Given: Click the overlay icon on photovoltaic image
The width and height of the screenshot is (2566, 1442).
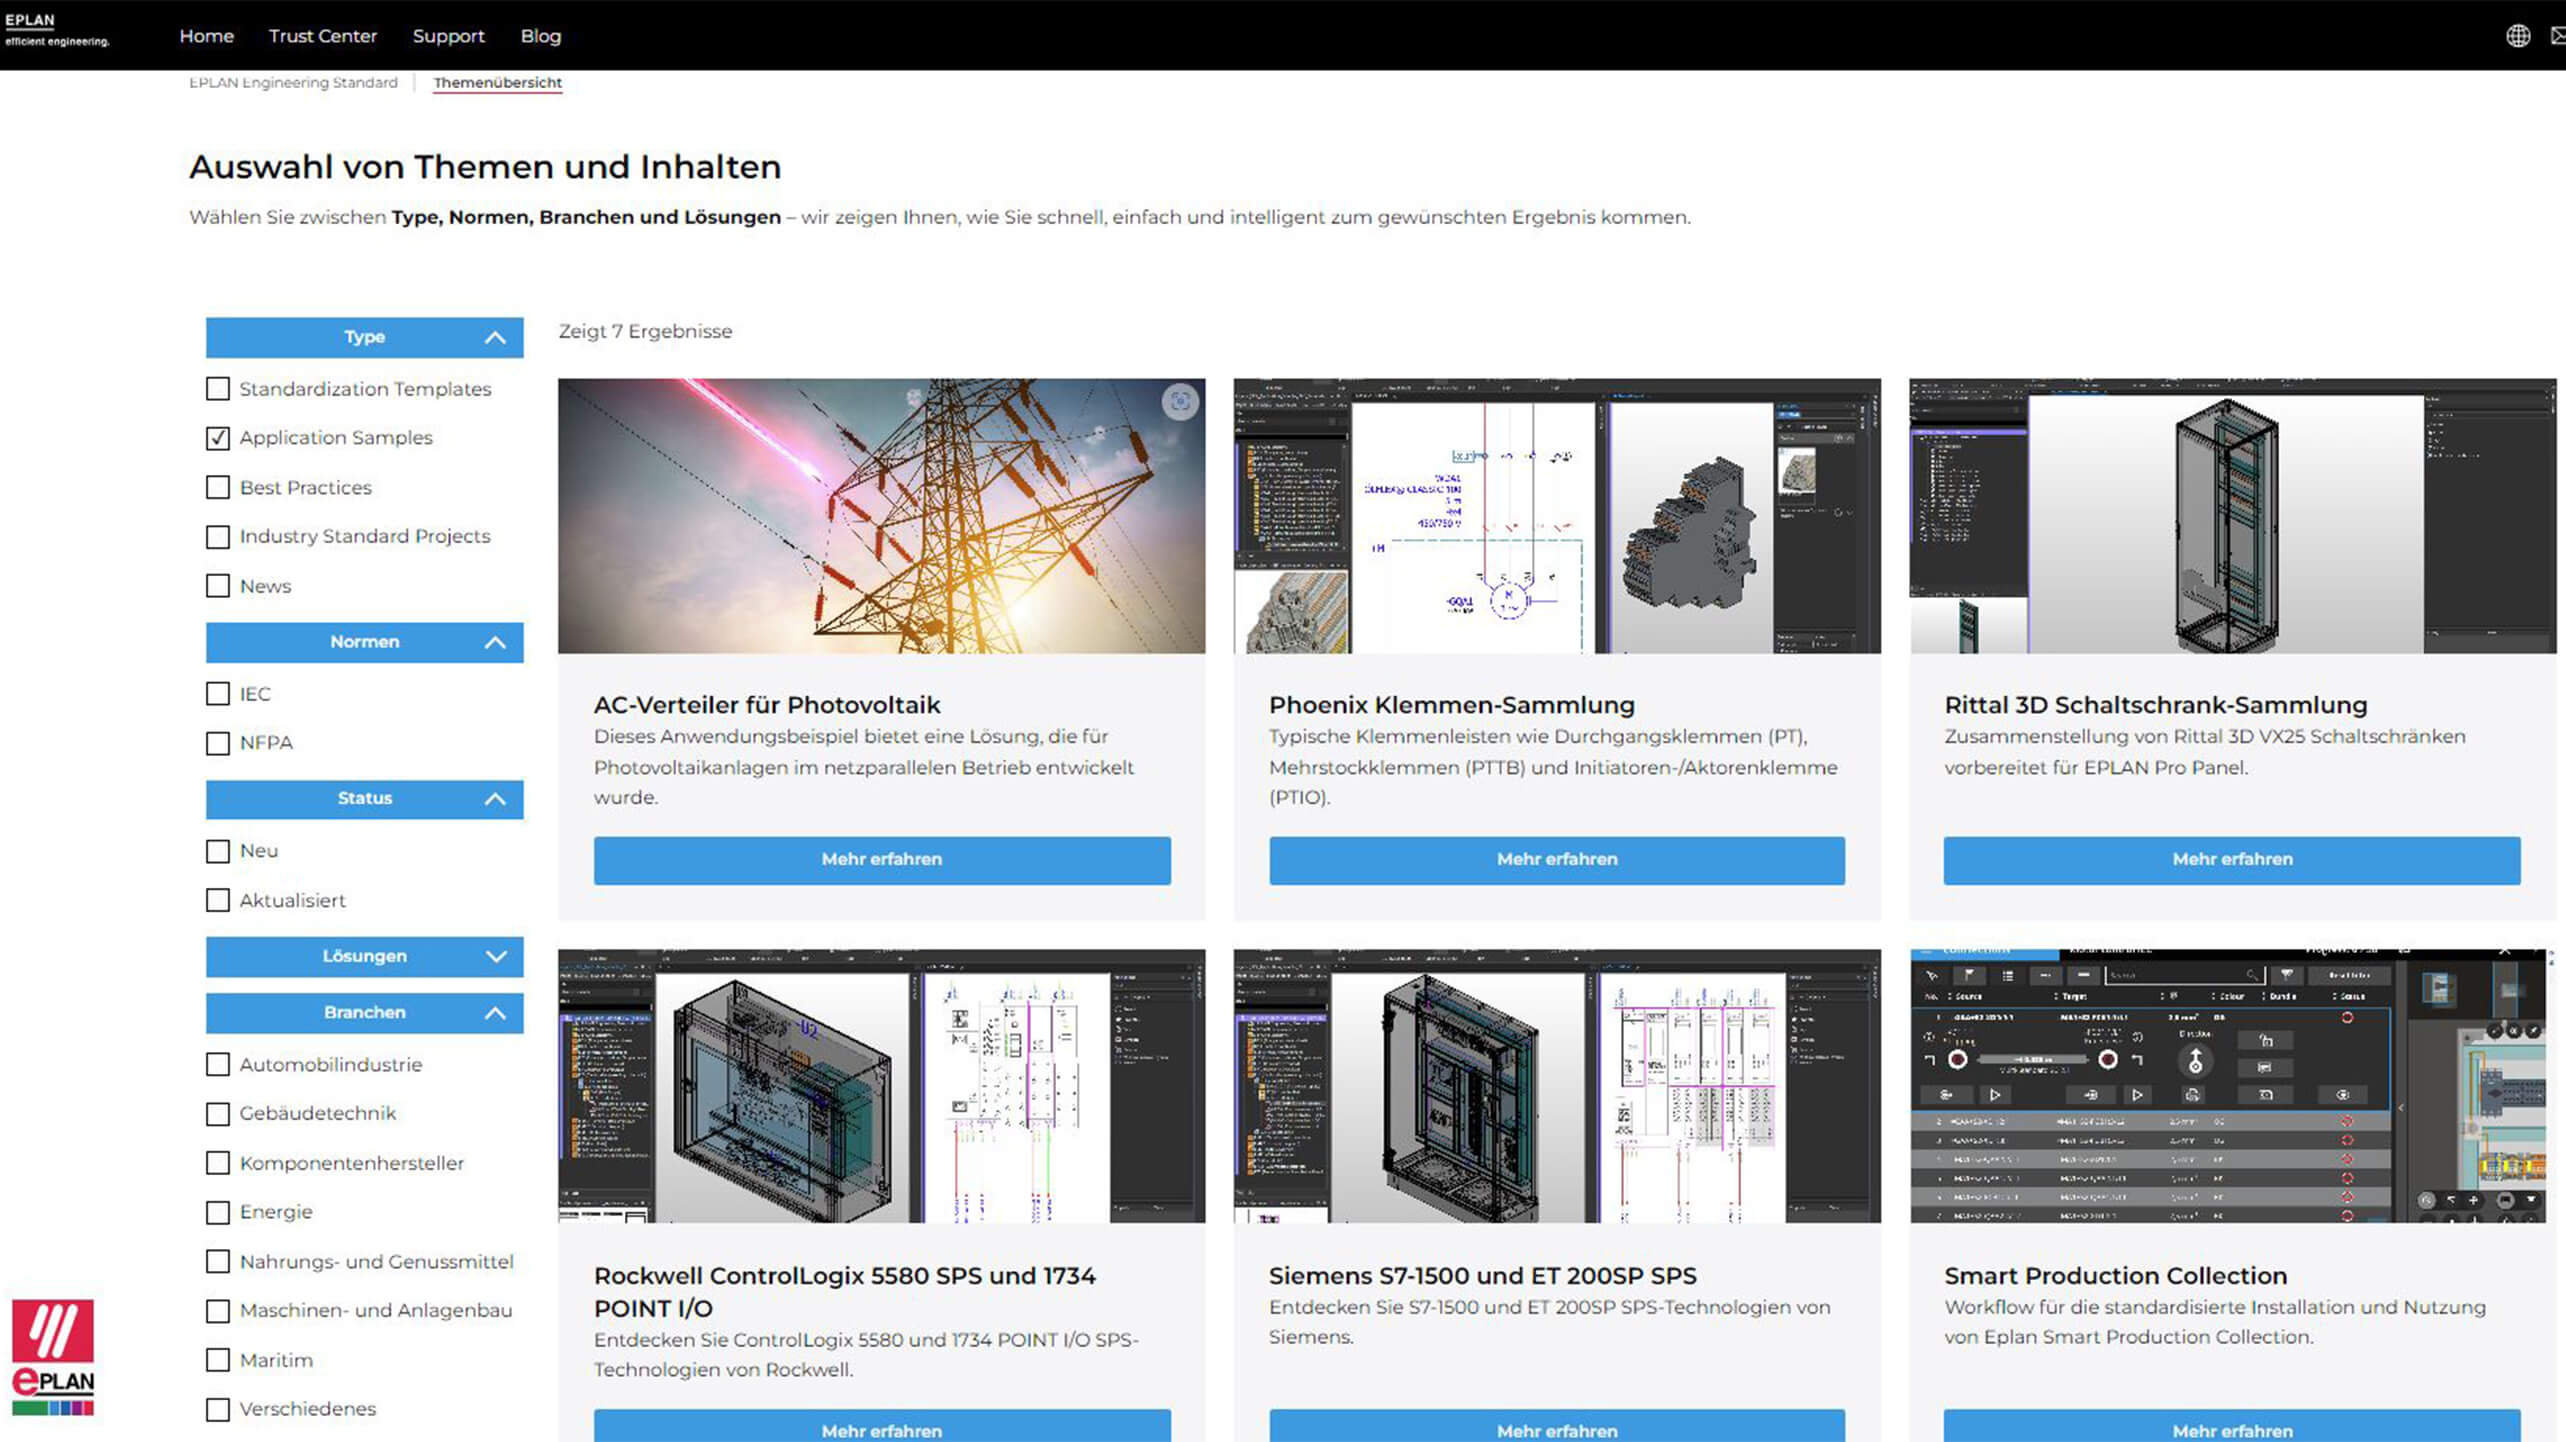Looking at the screenshot, I should [1180, 402].
